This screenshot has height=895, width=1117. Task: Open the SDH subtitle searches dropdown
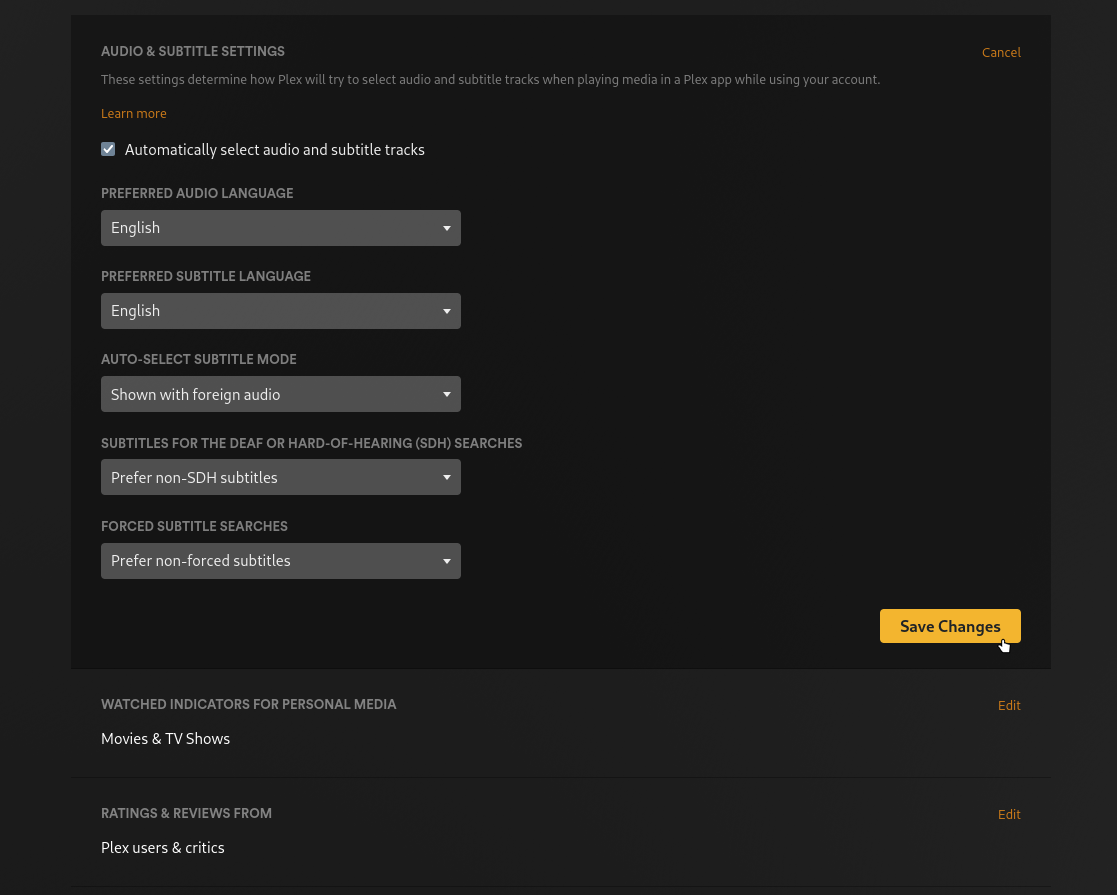coord(280,477)
